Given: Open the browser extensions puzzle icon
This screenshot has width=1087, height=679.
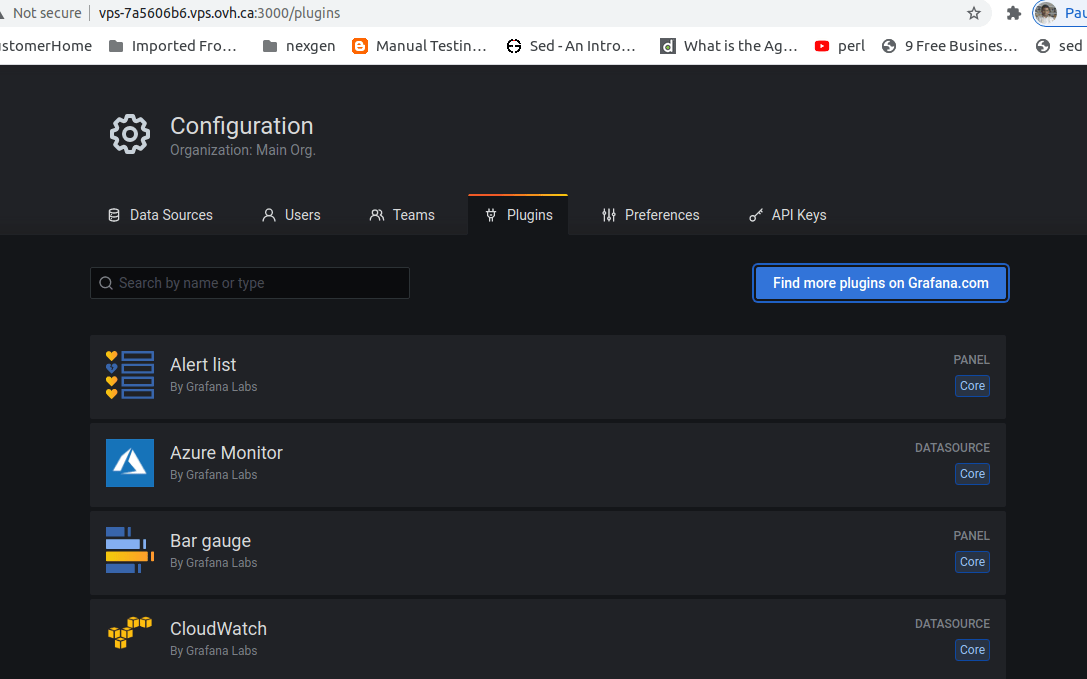Looking at the screenshot, I should 1014,13.
